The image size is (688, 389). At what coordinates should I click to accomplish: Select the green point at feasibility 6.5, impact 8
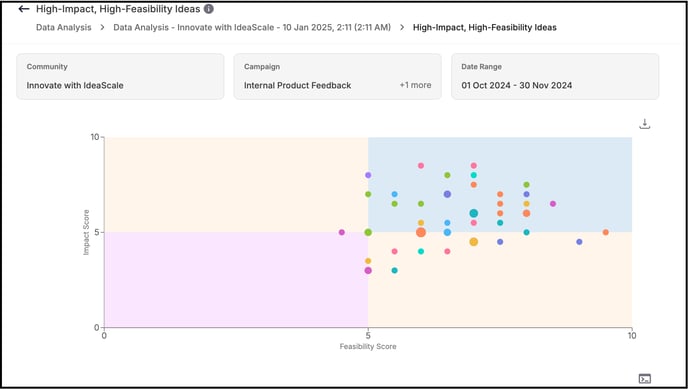tap(447, 175)
